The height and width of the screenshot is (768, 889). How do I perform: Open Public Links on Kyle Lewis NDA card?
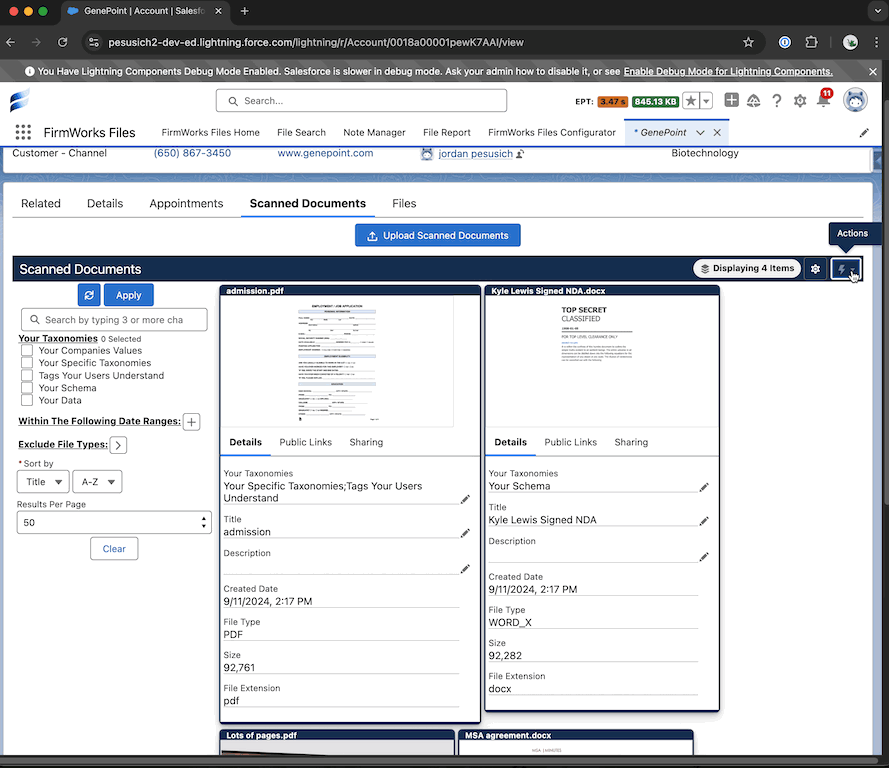click(x=570, y=442)
